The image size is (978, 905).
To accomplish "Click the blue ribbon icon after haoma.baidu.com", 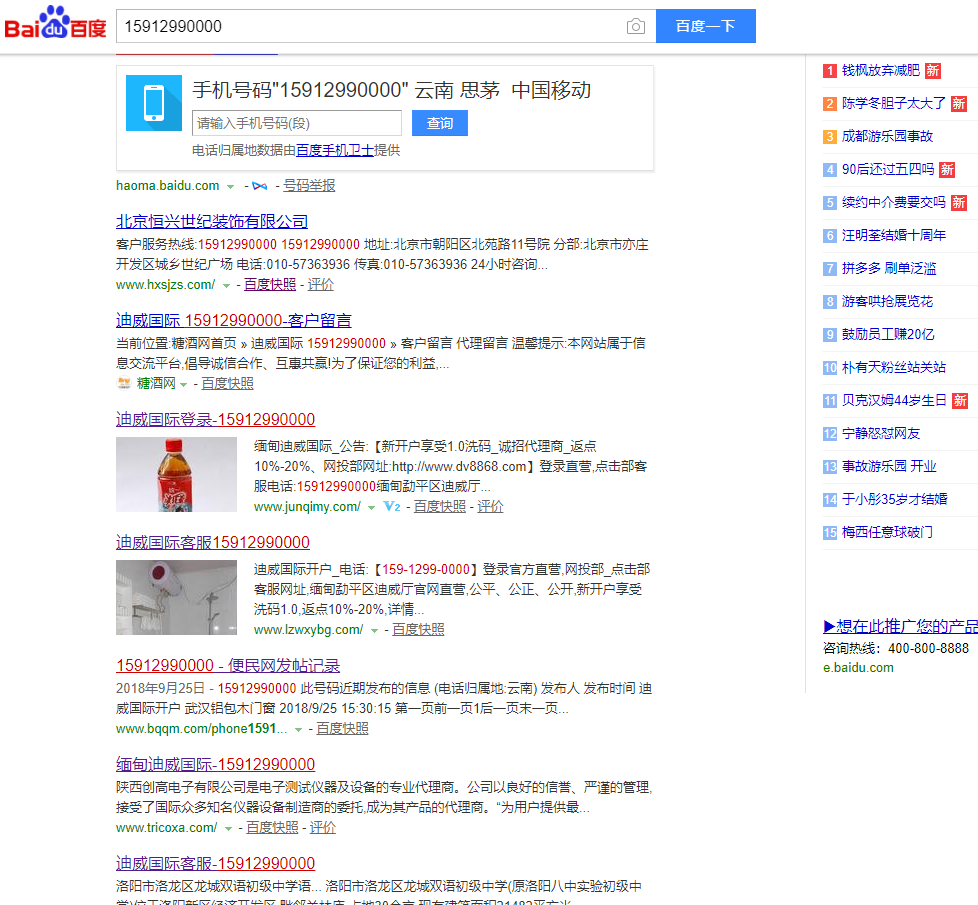I will pos(259,186).
